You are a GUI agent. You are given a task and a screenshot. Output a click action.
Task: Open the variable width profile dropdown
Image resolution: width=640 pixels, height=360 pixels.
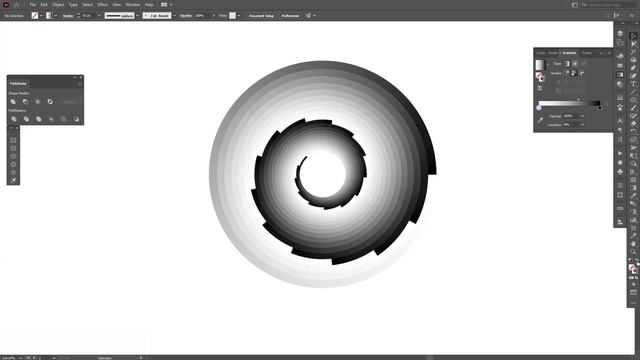coord(138,16)
